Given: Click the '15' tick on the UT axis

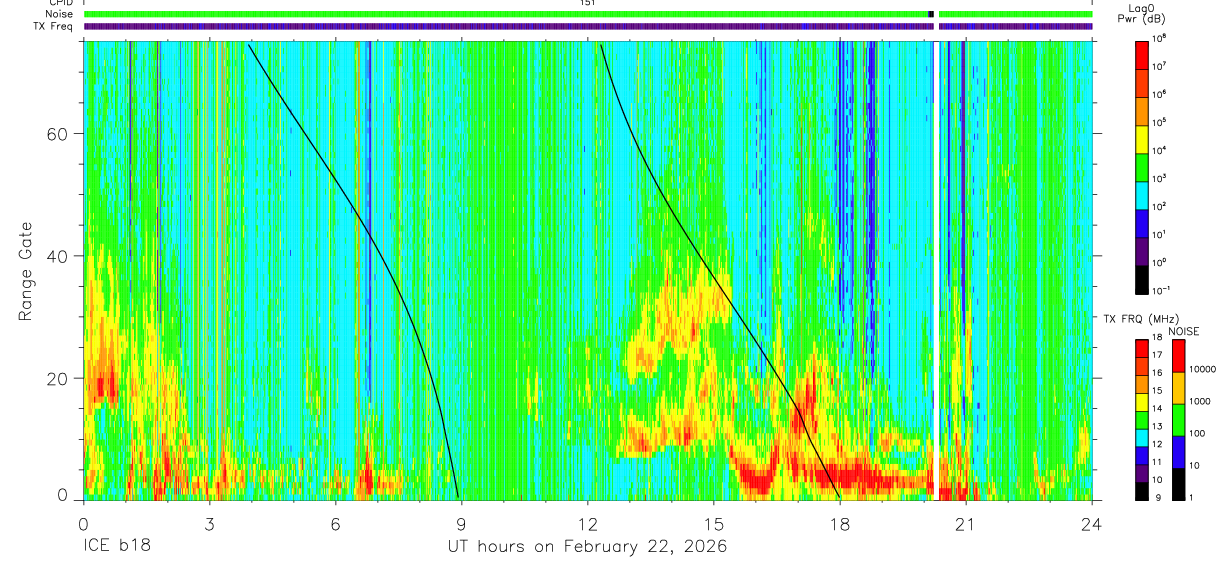Looking at the screenshot, I should (714, 523).
